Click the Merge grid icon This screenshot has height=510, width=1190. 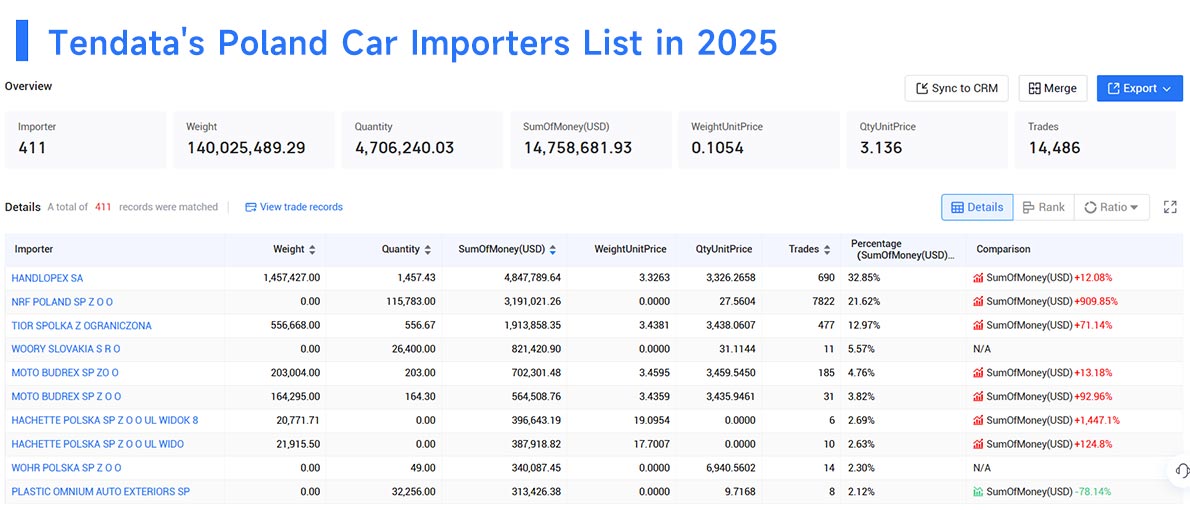[1034, 88]
